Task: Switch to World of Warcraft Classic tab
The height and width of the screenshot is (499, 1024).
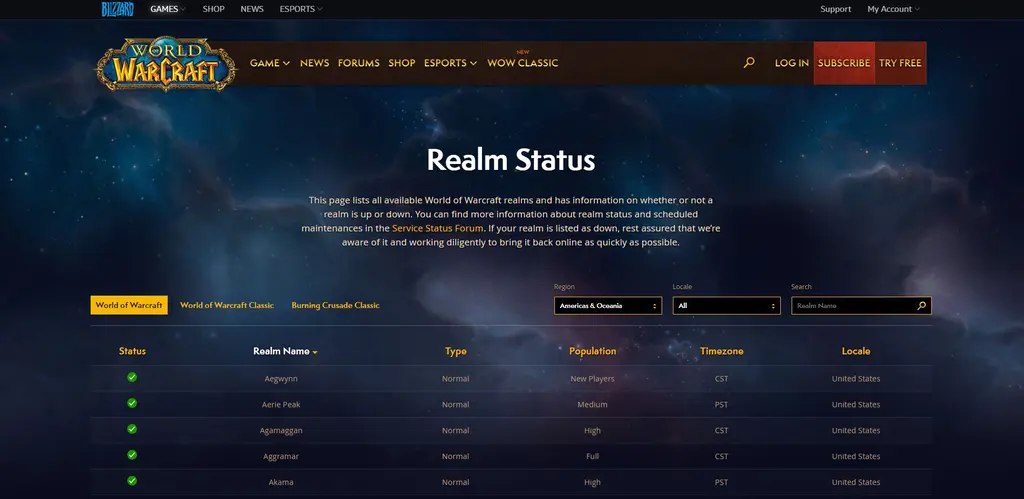Action: pyautogui.click(x=227, y=305)
